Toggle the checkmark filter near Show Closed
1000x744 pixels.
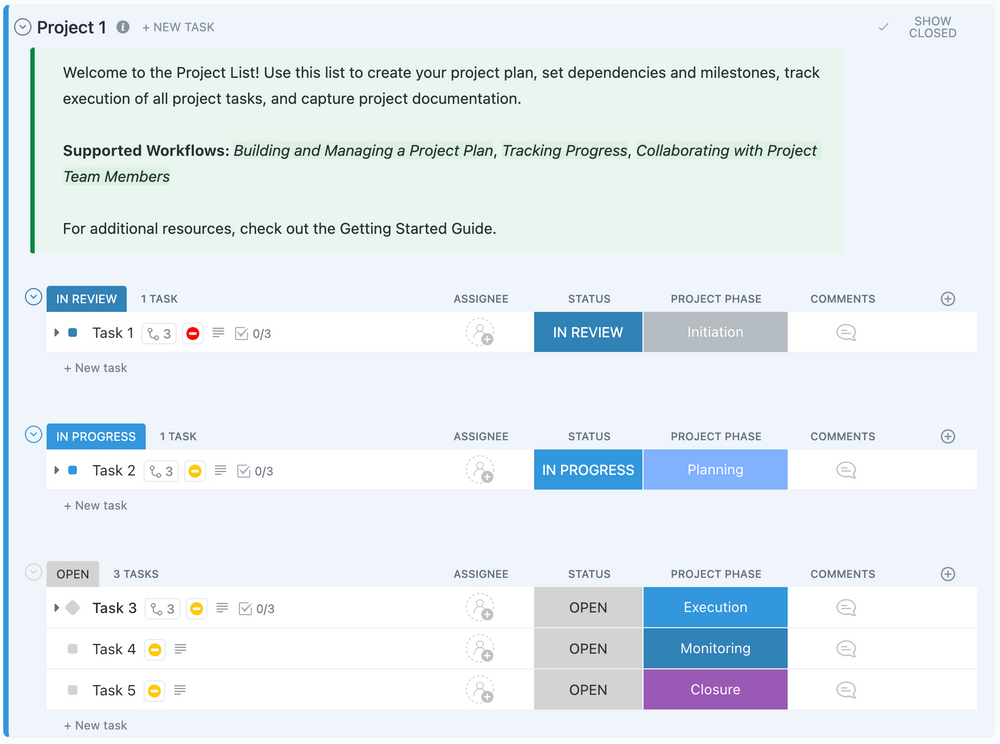883,27
